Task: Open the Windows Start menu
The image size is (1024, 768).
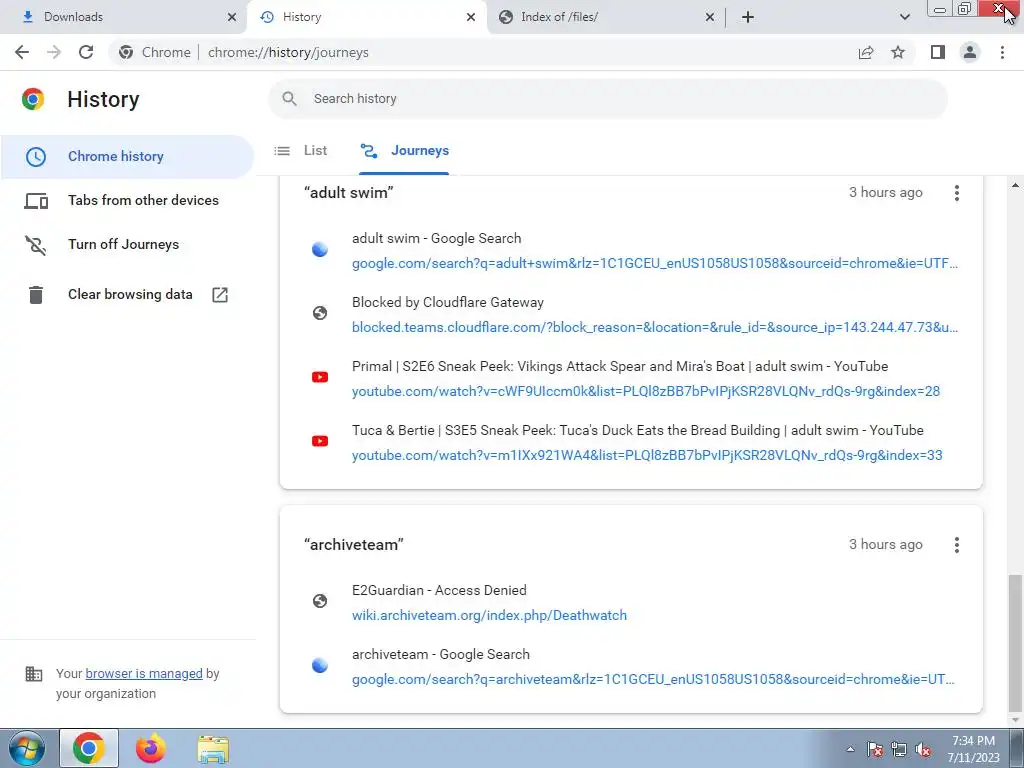Action: click(27, 748)
